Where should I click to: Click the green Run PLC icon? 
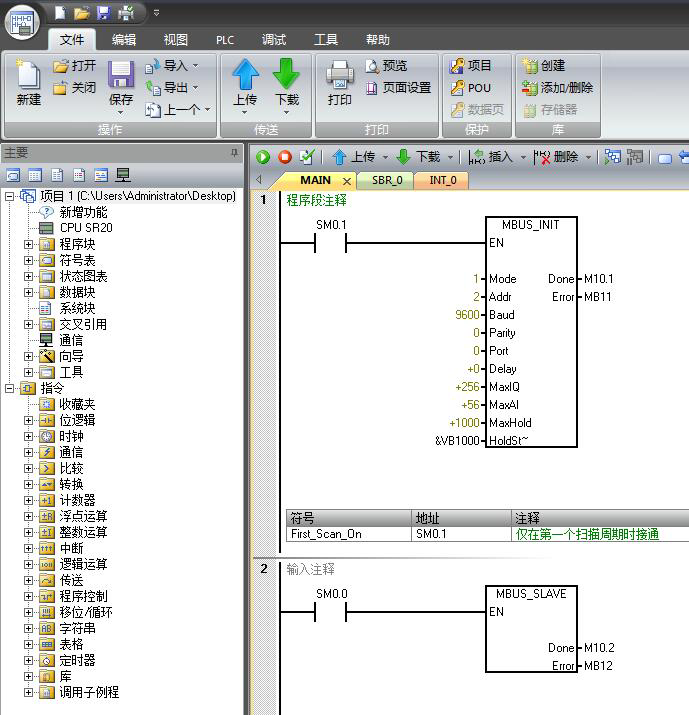point(263,157)
